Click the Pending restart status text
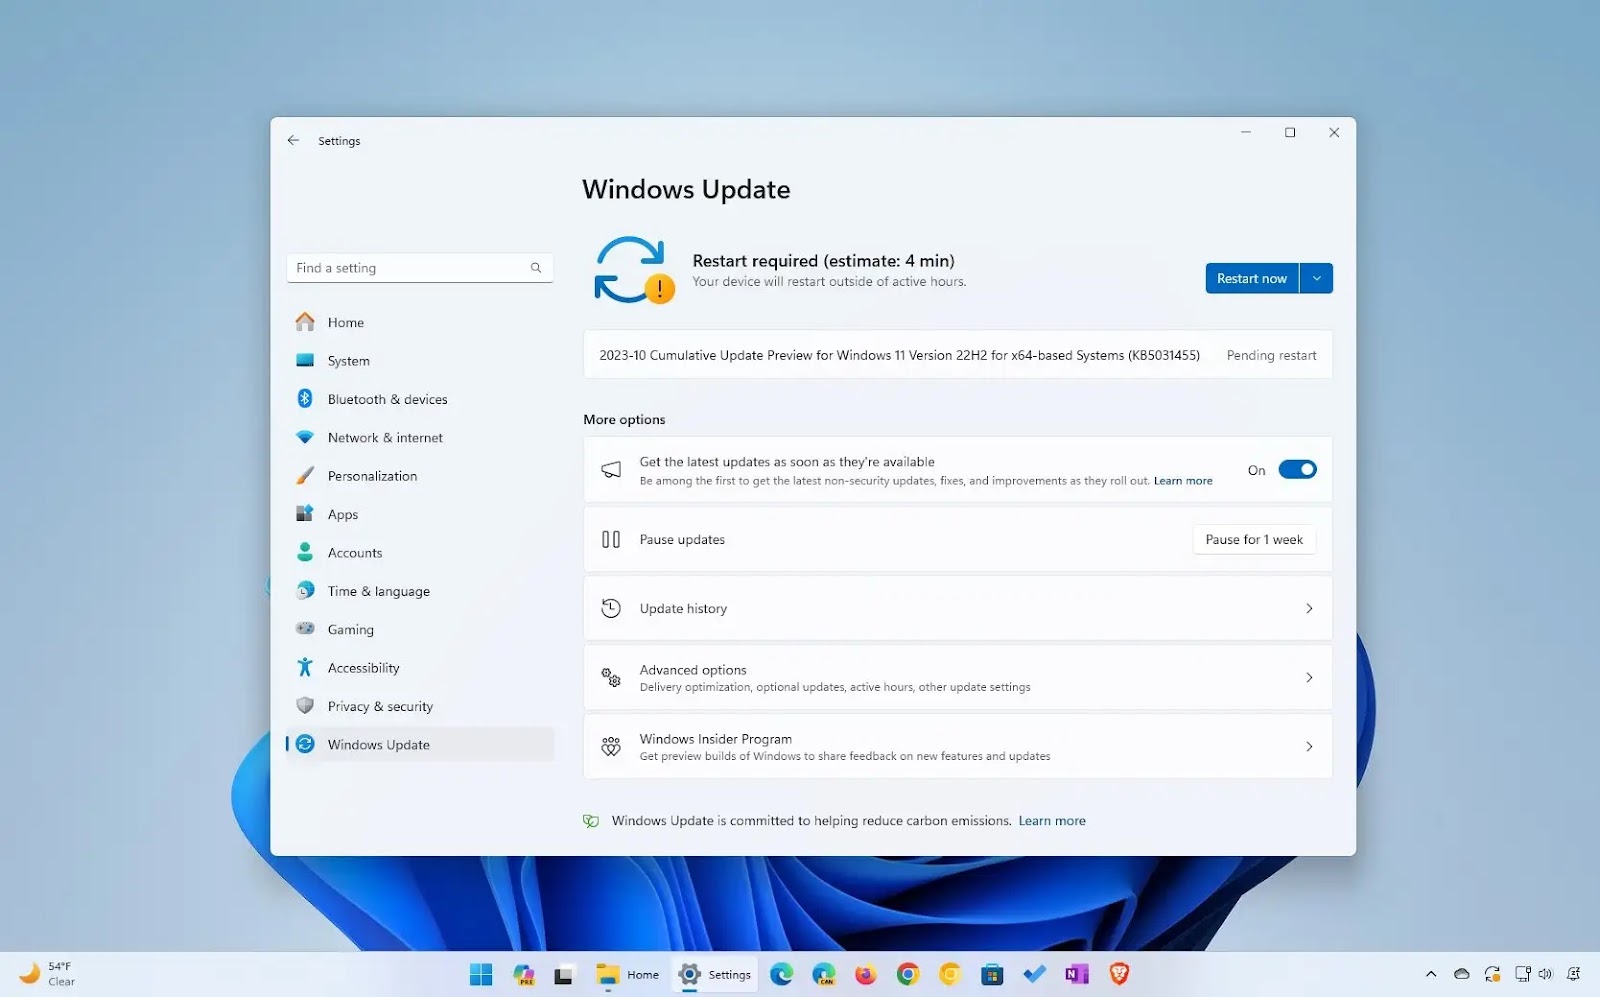The image size is (1600, 997). 1271,355
